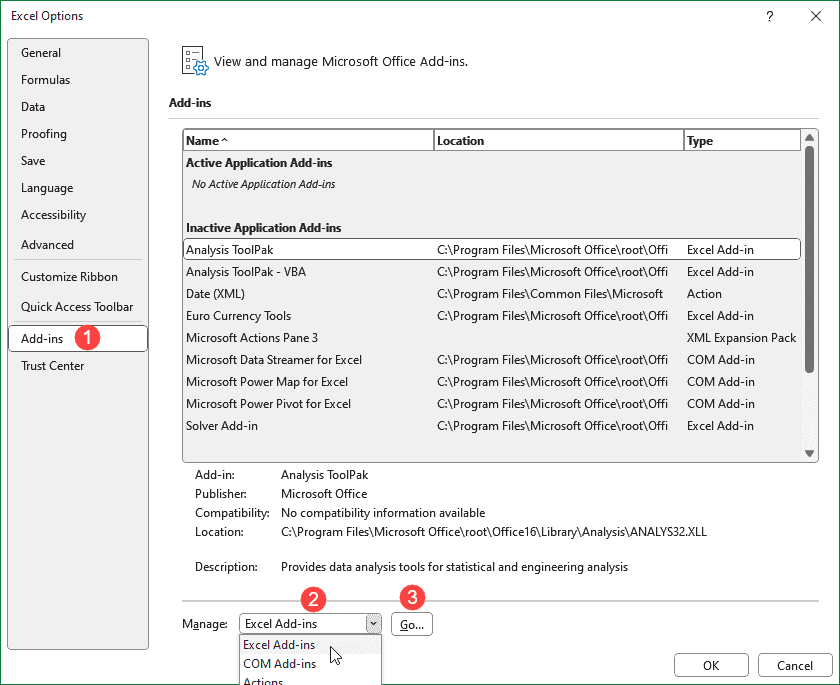840x685 pixels.
Task: Go to the Formulas category
Action: point(45,79)
